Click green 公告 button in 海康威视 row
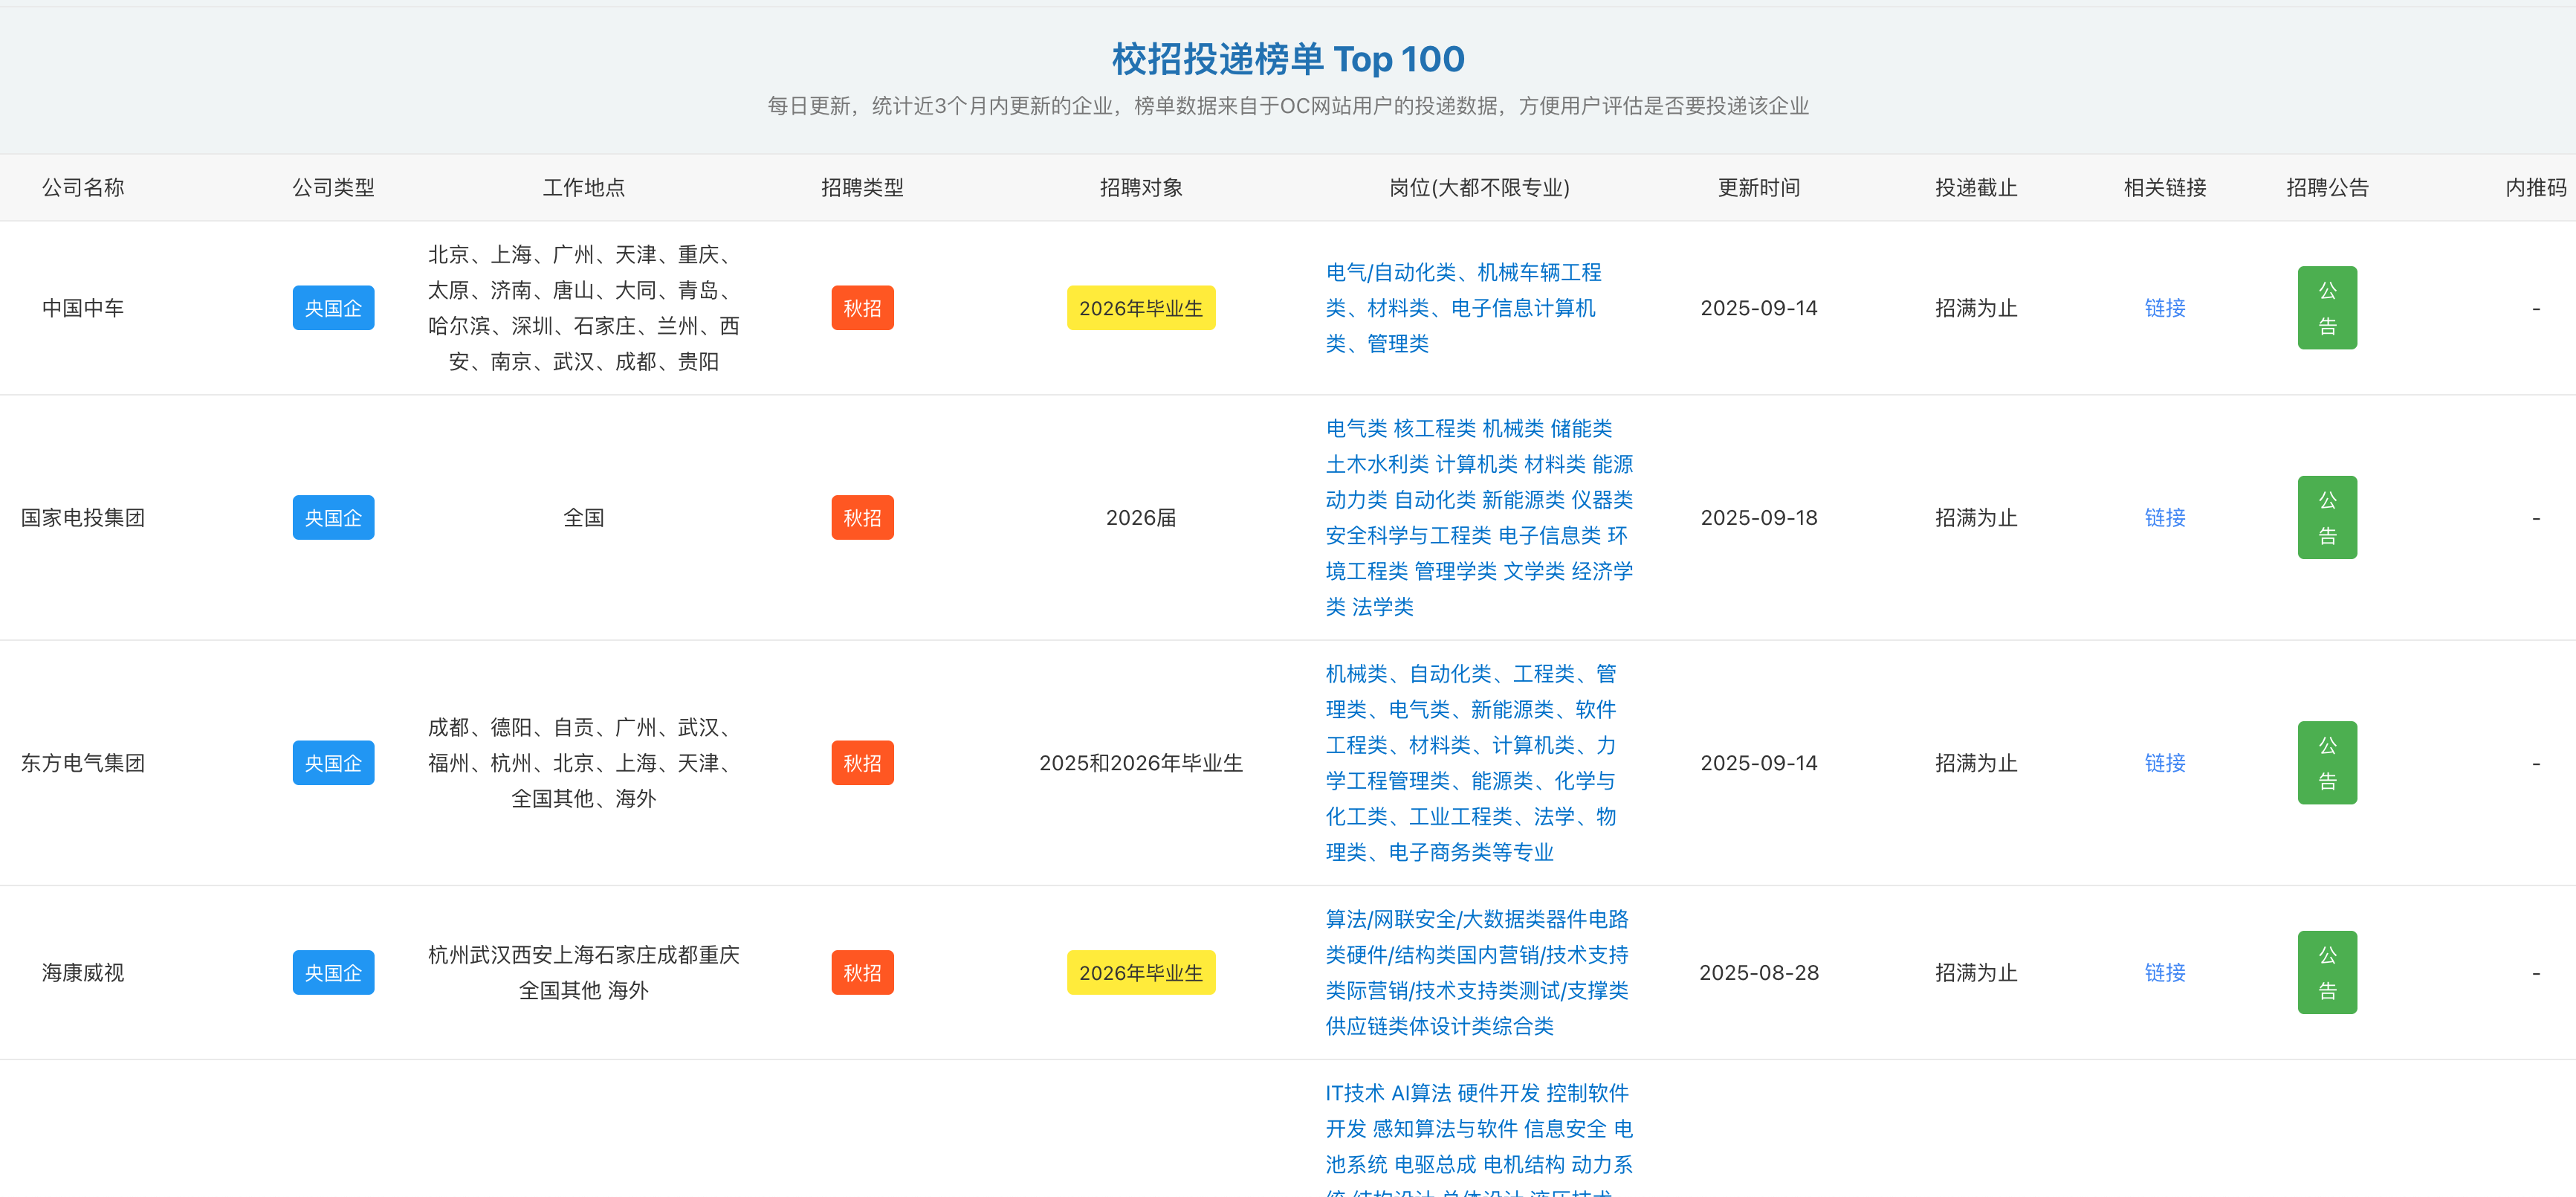The image size is (2576, 1197). coord(2326,973)
